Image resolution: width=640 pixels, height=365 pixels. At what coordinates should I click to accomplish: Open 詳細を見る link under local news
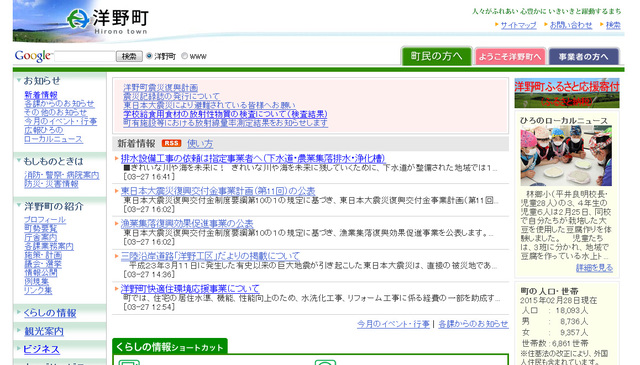point(594,268)
